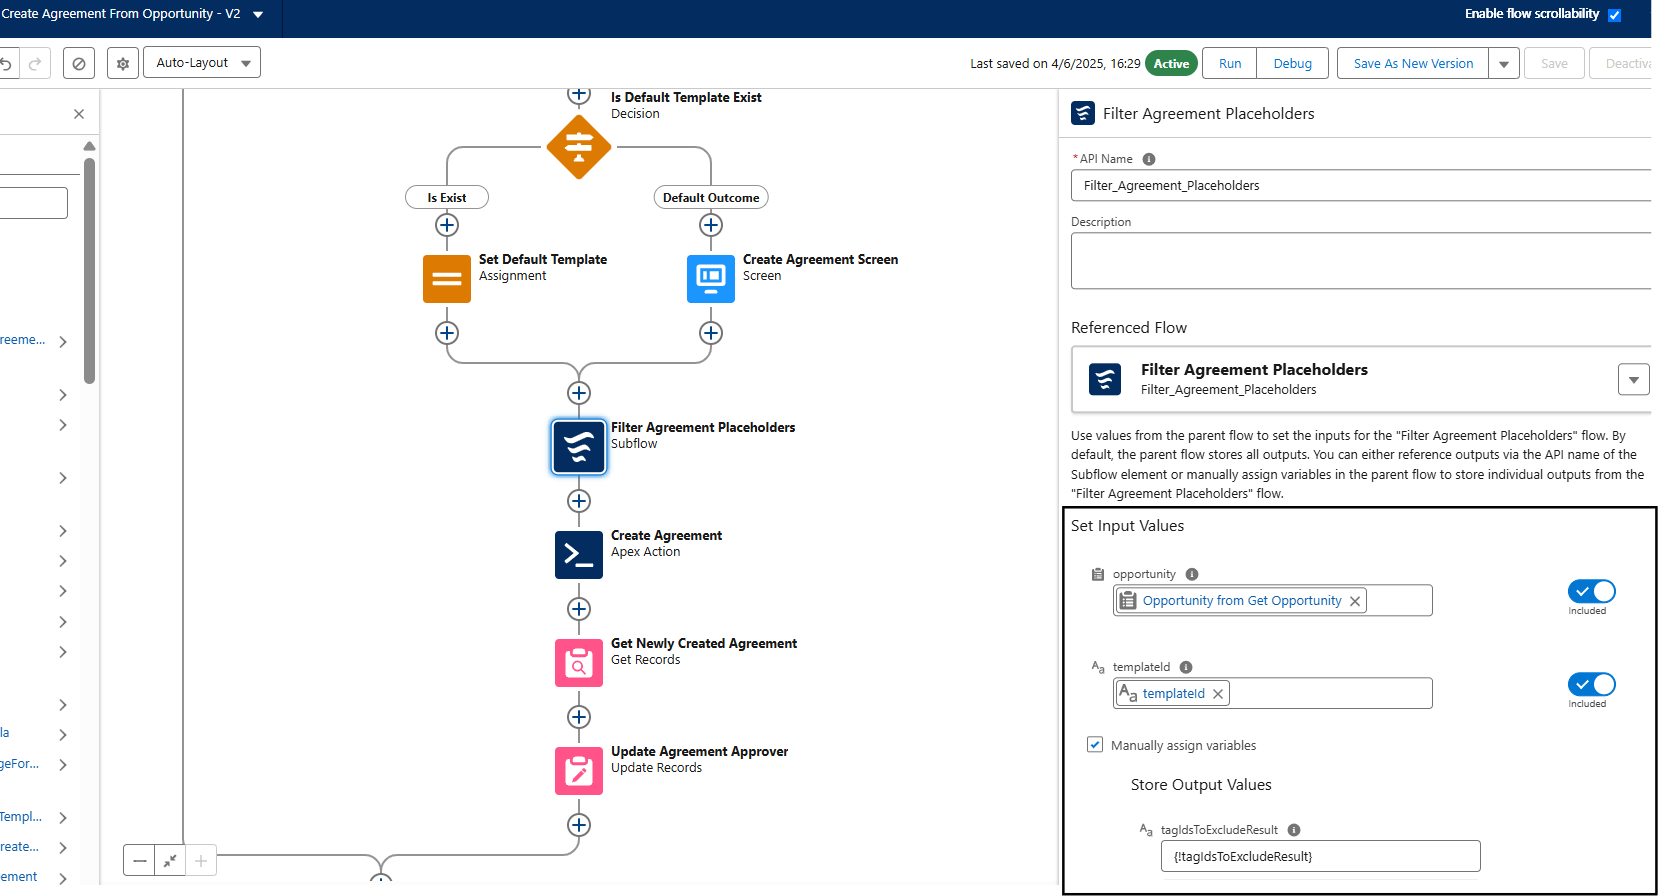This screenshot has width=1658, height=896.
Task: Click the left panel vertical scrollbar
Action: pos(89,270)
